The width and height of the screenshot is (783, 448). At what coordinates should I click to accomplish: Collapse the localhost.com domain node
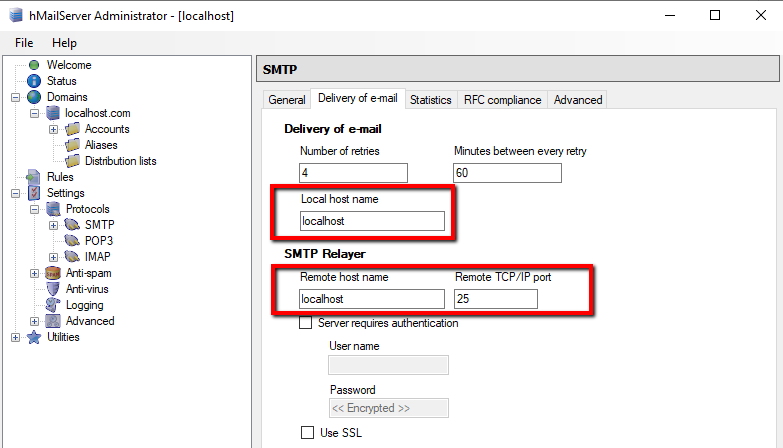pos(34,113)
